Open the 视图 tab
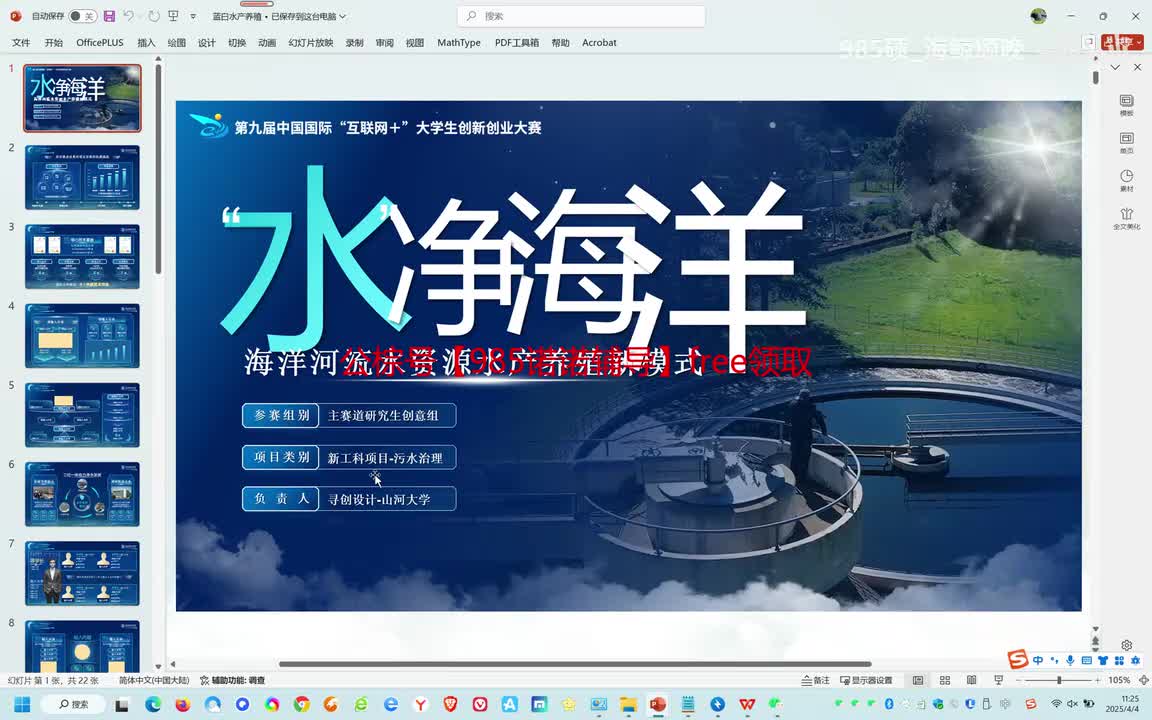The width and height of the screenshot is (1152, 720). pyautogui.click(x=414, y=43)
